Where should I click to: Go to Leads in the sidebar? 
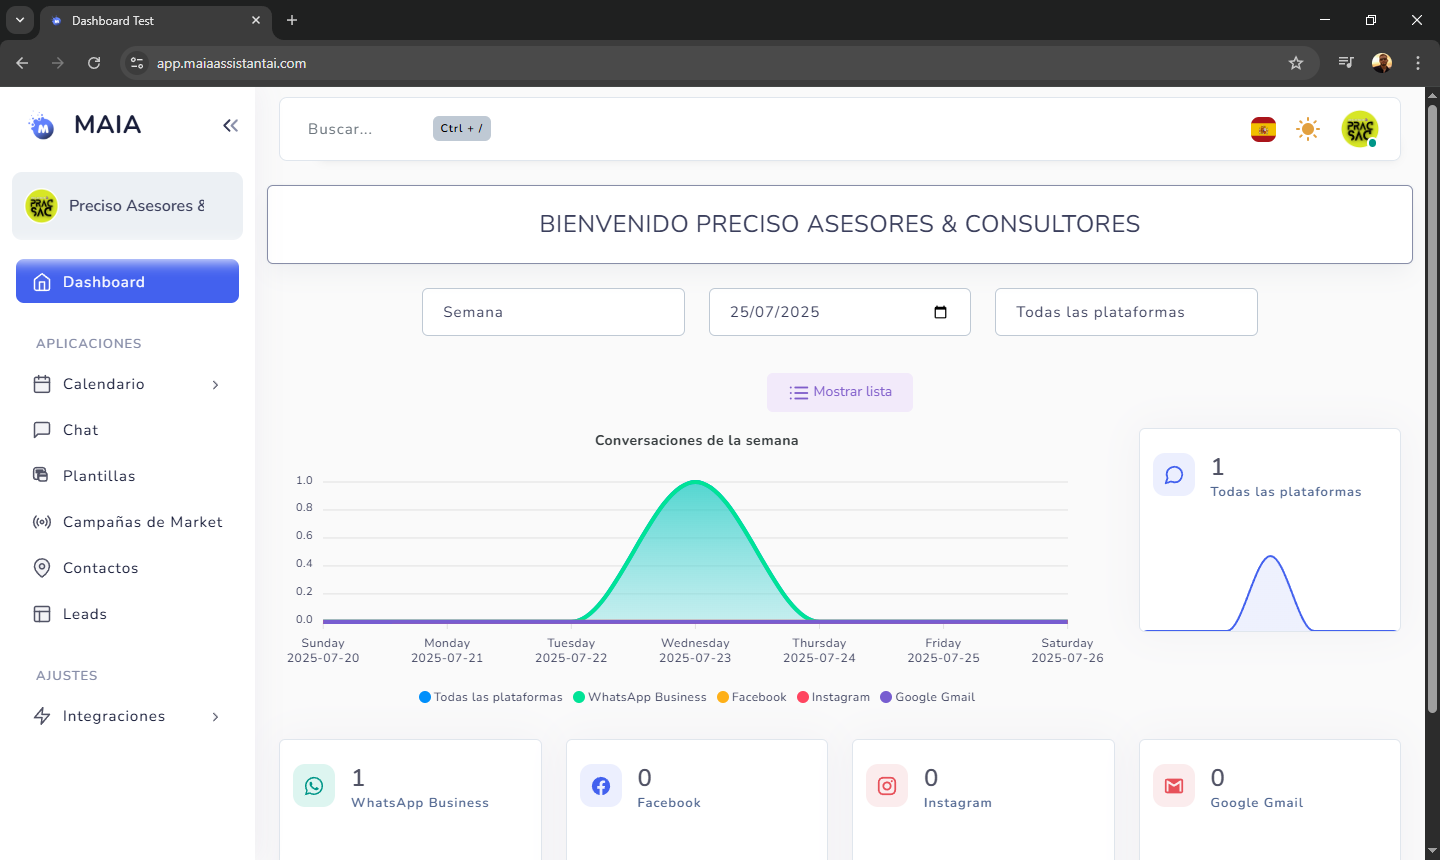point(85,614)
